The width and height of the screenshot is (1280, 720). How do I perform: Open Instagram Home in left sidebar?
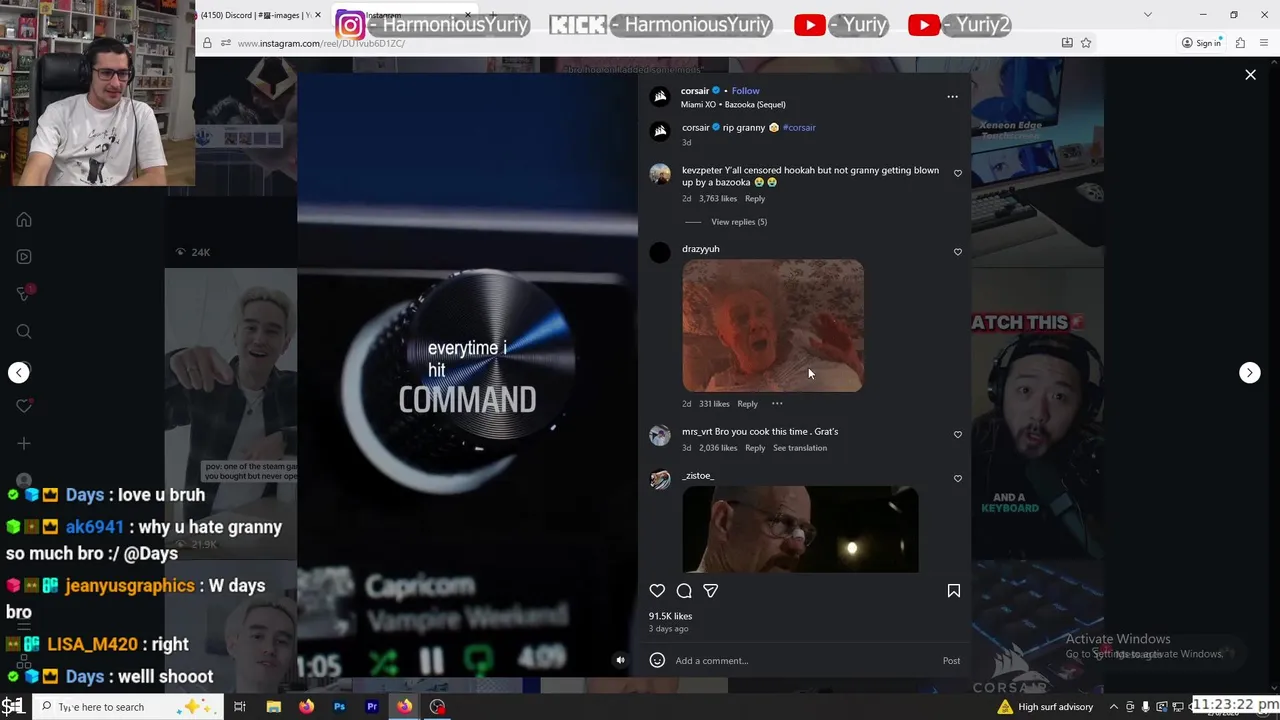point(24,220)
